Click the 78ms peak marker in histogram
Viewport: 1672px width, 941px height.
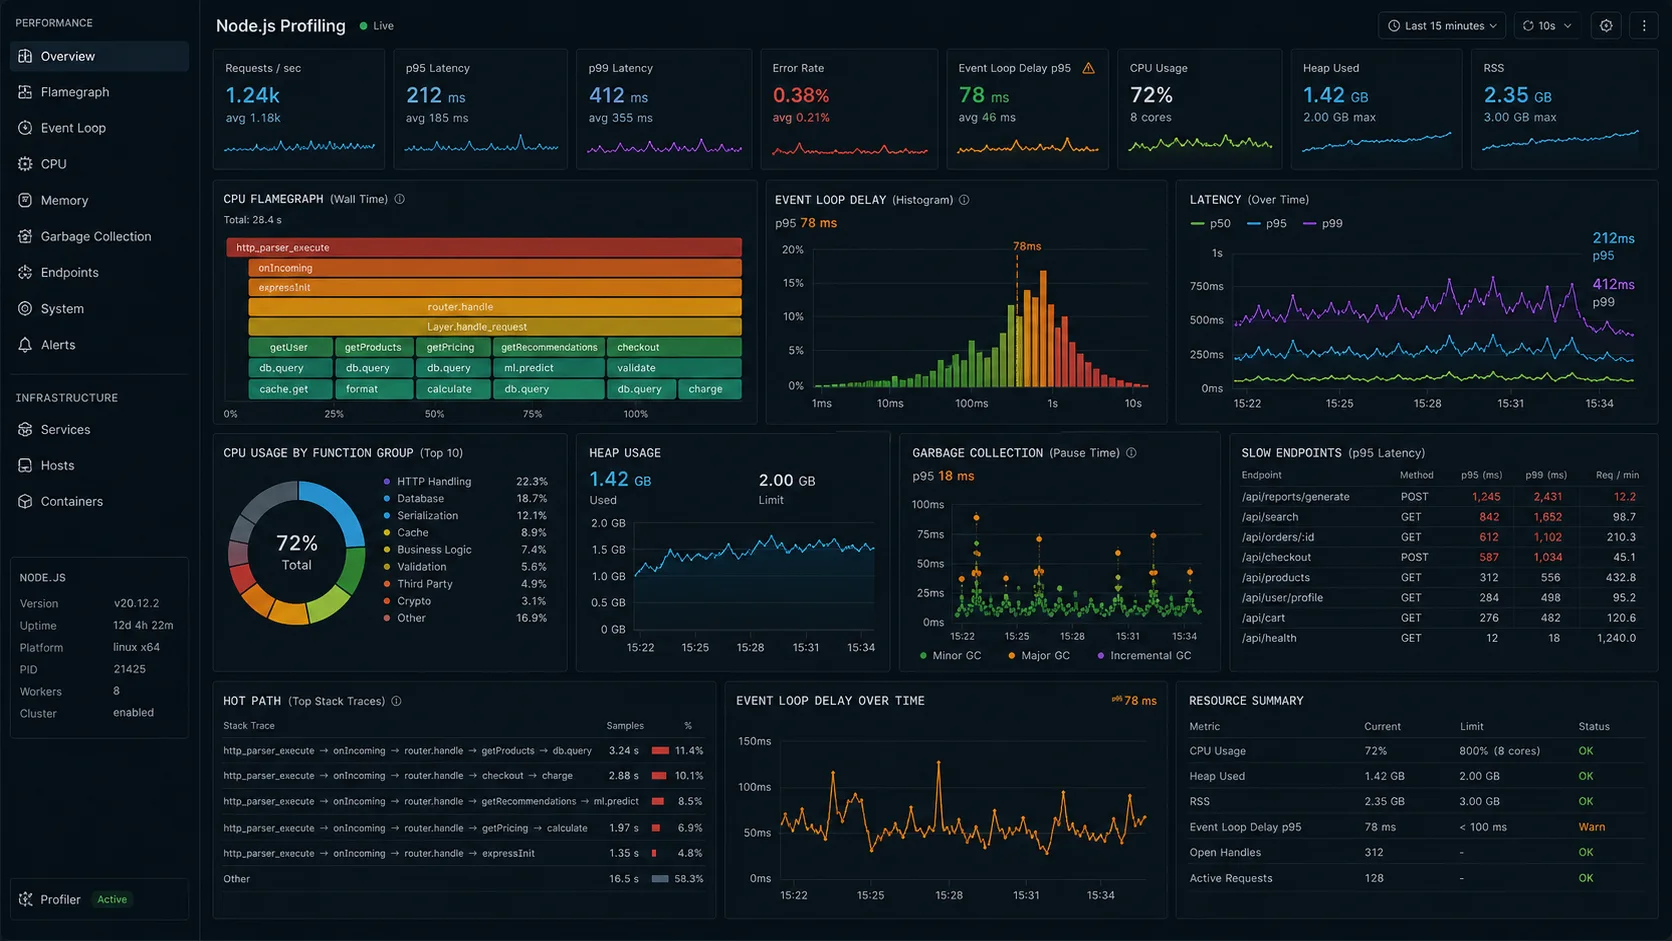(1027, 246)
